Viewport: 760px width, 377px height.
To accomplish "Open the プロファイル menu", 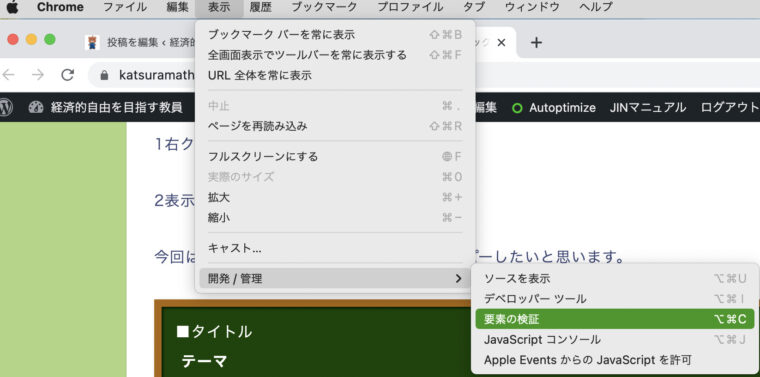I will click(410, 7).
